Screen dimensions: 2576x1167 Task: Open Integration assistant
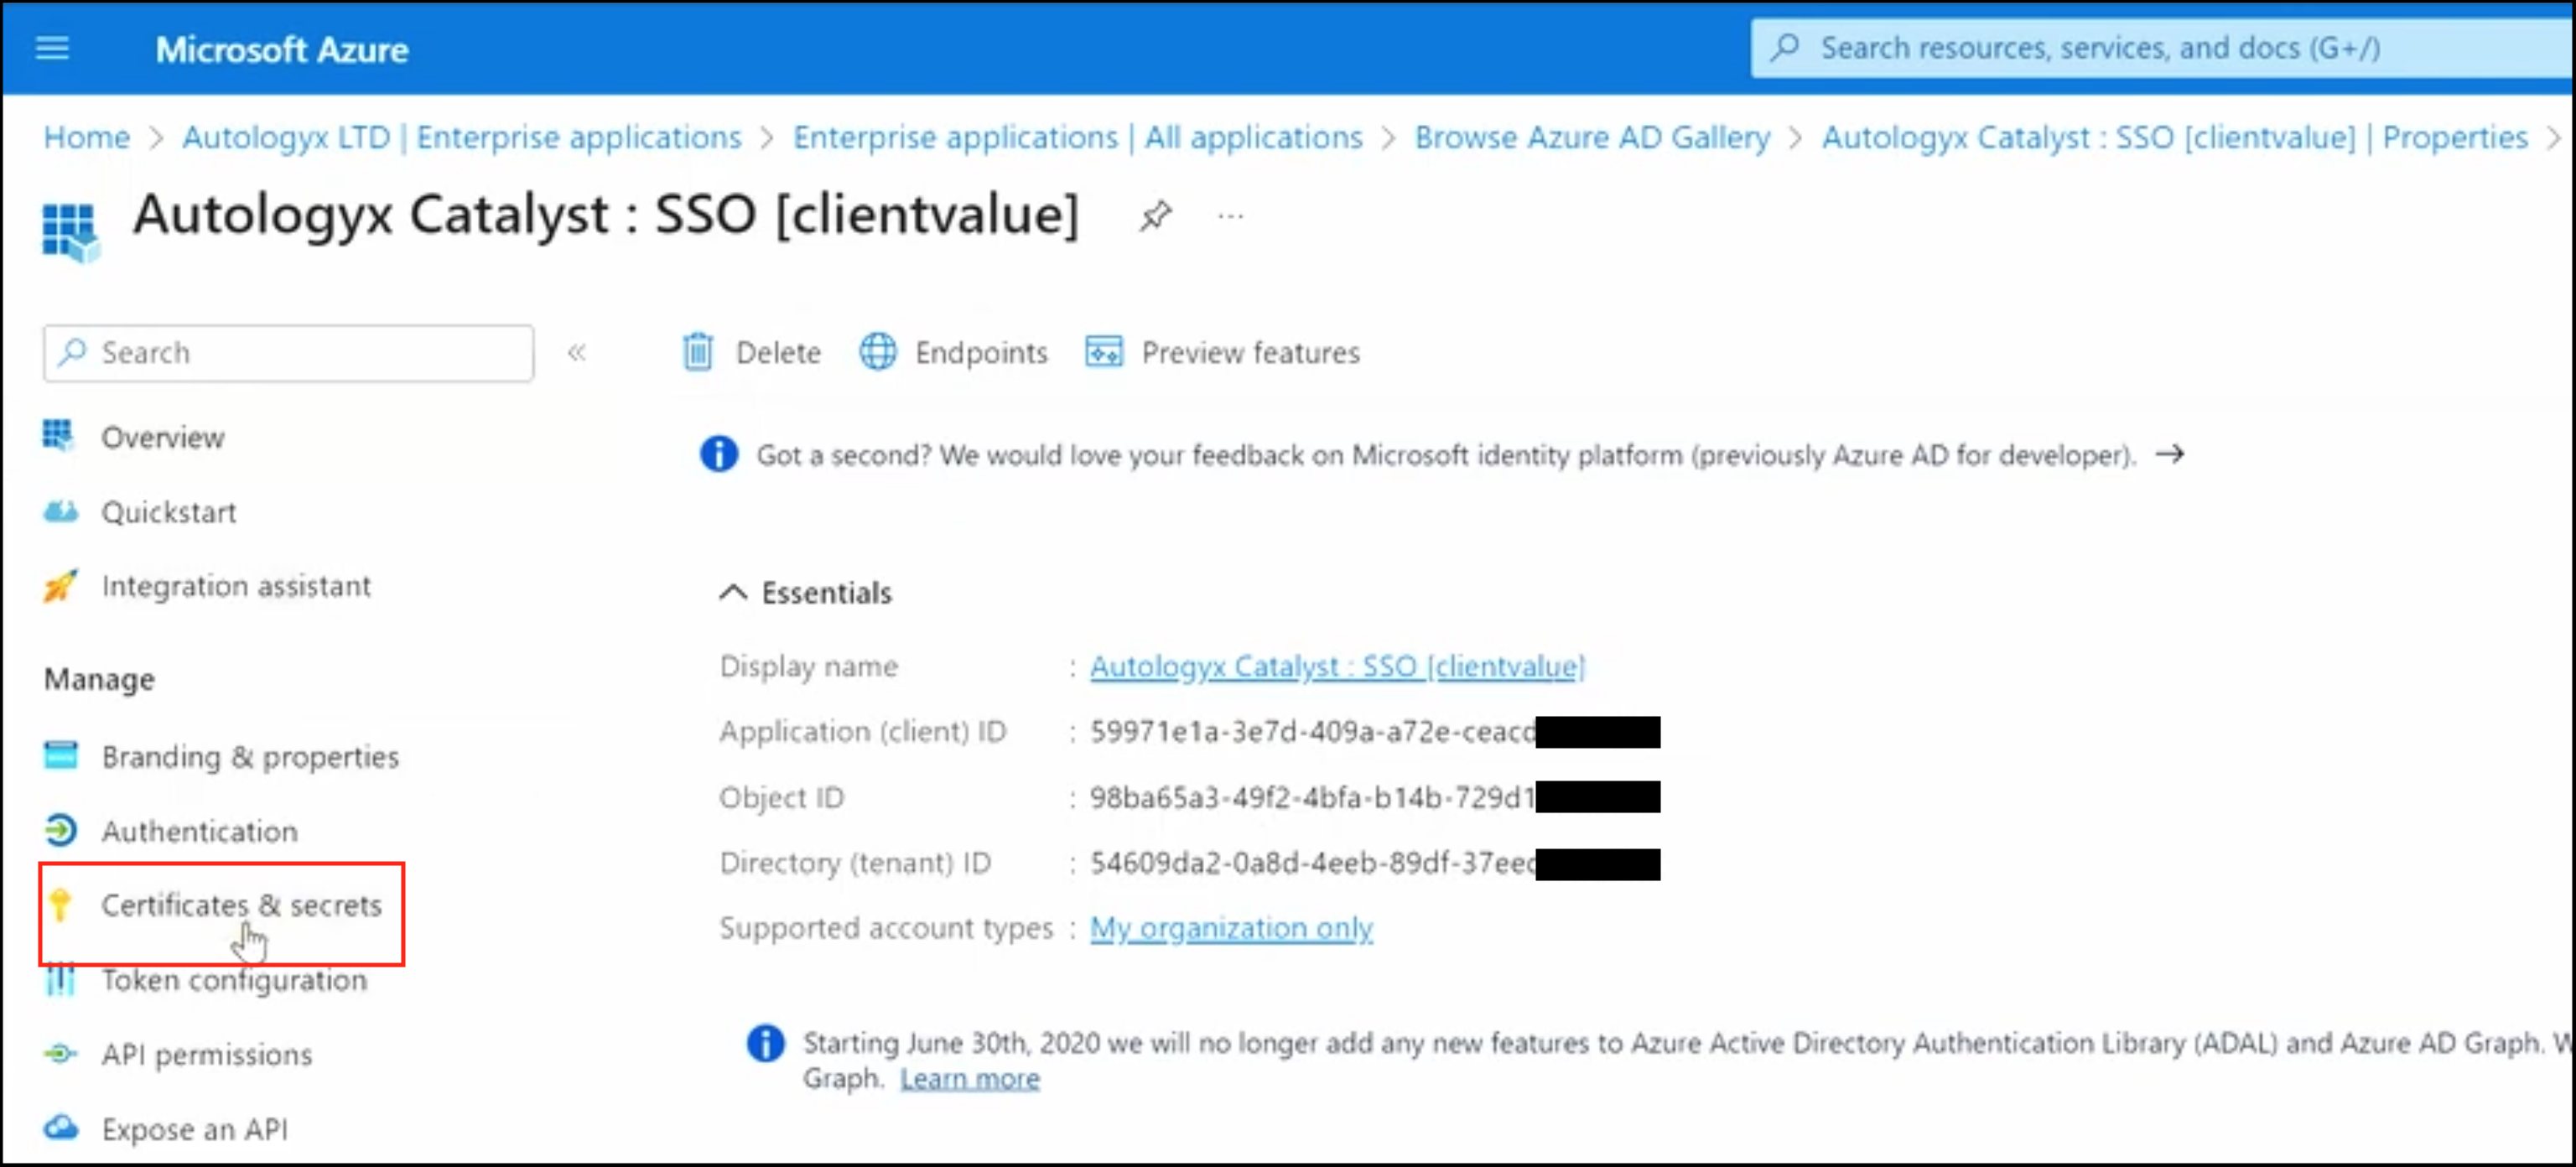[236, 586]
